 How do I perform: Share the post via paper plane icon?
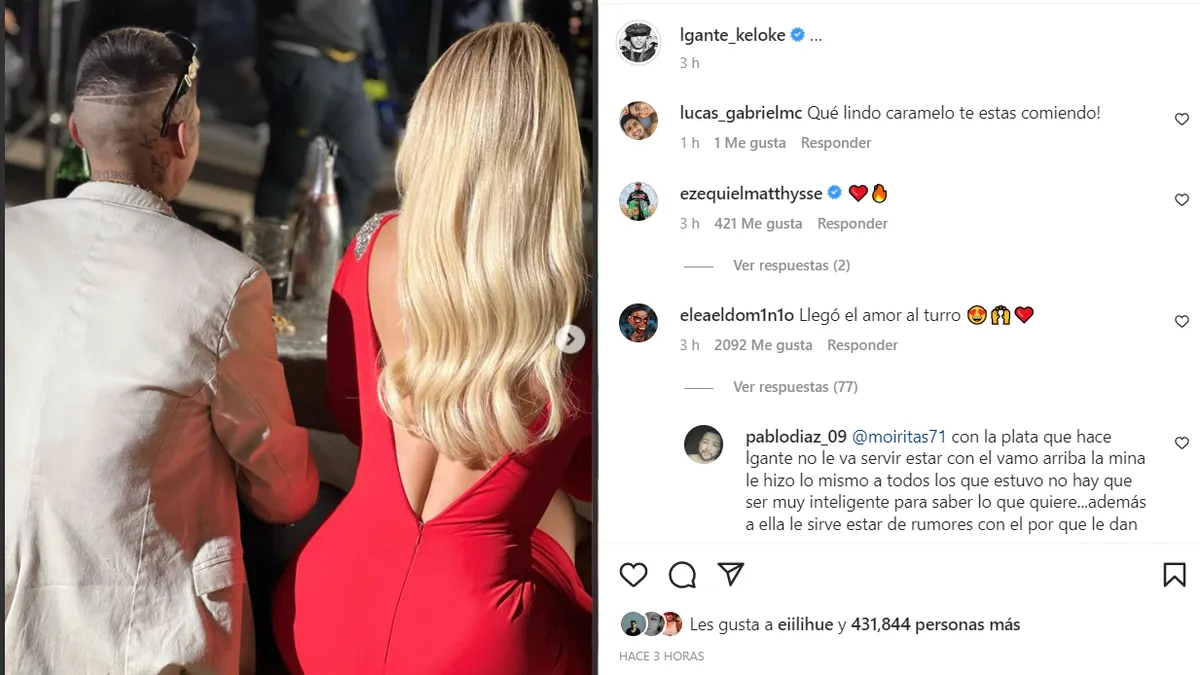point(731,574)
